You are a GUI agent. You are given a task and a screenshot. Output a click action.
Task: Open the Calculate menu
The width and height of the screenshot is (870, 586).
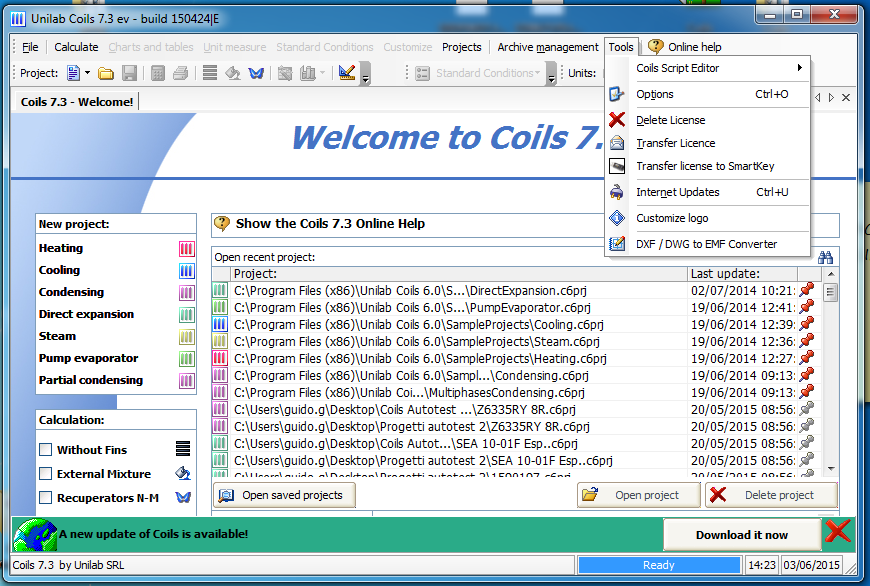pyautogui.click(x=76, y=47)
